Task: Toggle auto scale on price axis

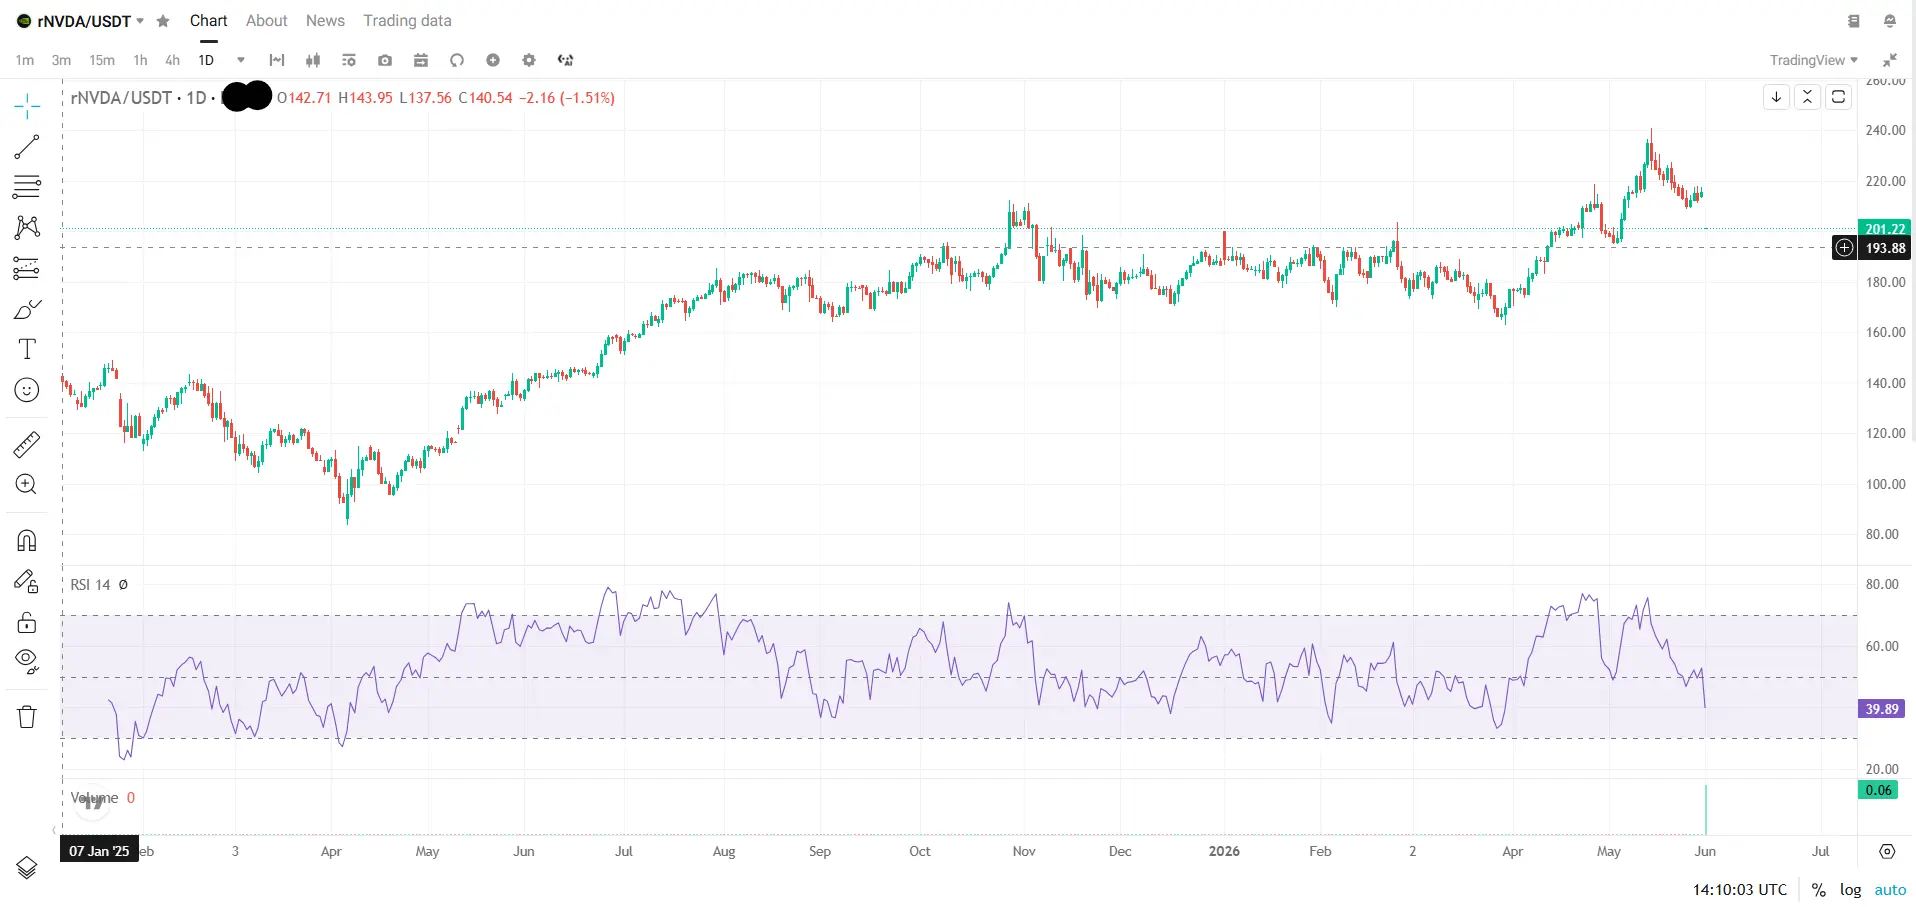Action: click(x=1890, y=890)
